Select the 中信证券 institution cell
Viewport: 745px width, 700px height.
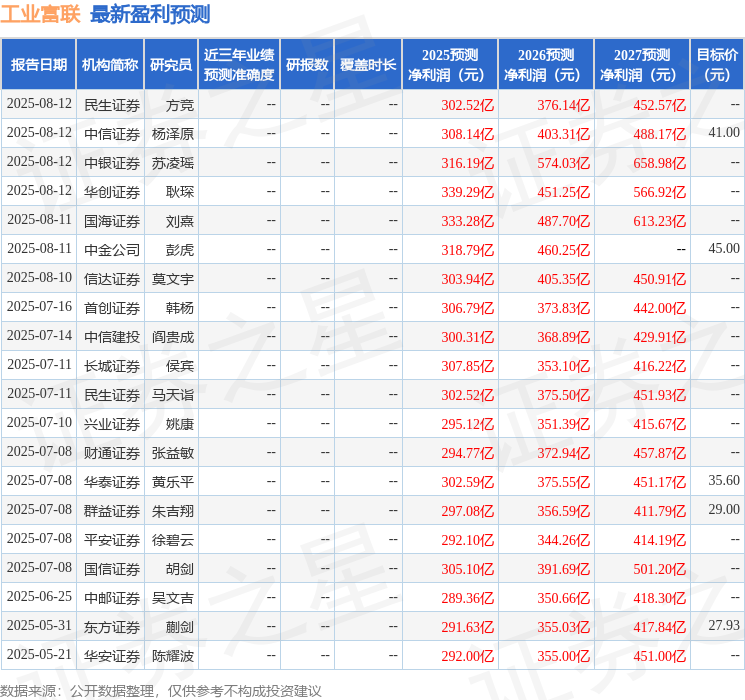click(x=112, y=134)
